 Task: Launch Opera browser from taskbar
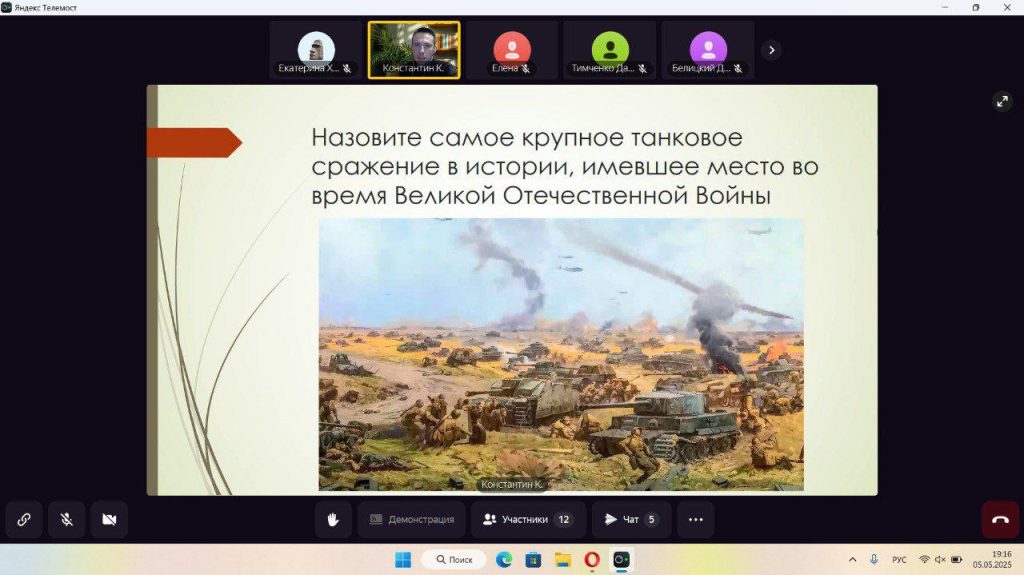pos(592,560)
